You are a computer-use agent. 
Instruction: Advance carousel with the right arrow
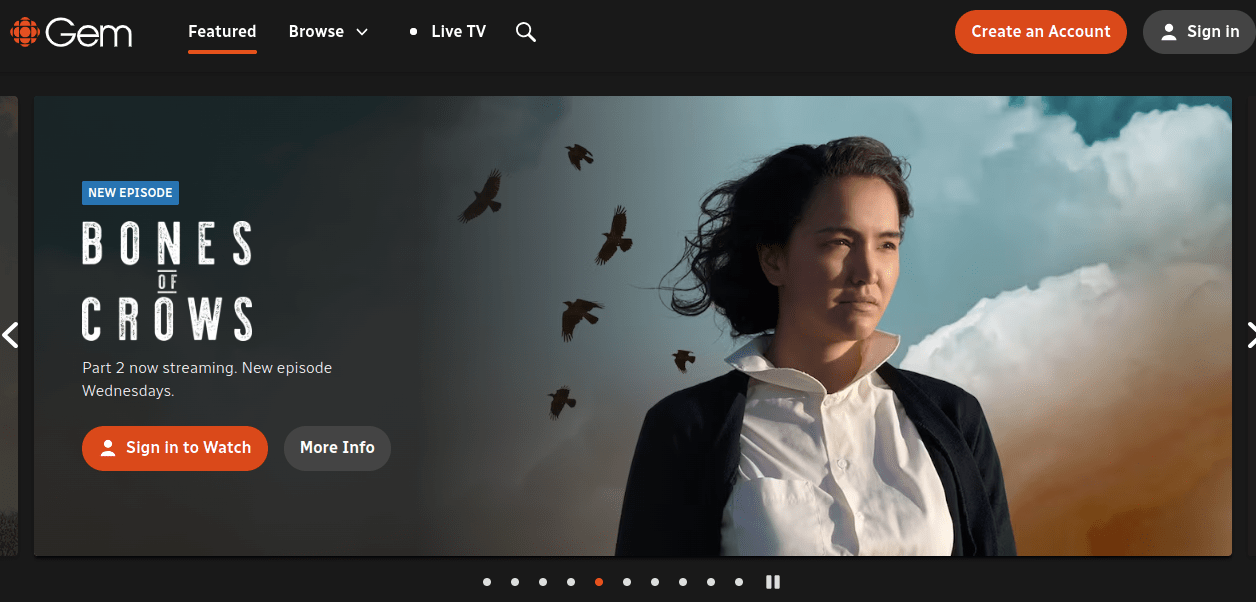(x=1247, y=335)
